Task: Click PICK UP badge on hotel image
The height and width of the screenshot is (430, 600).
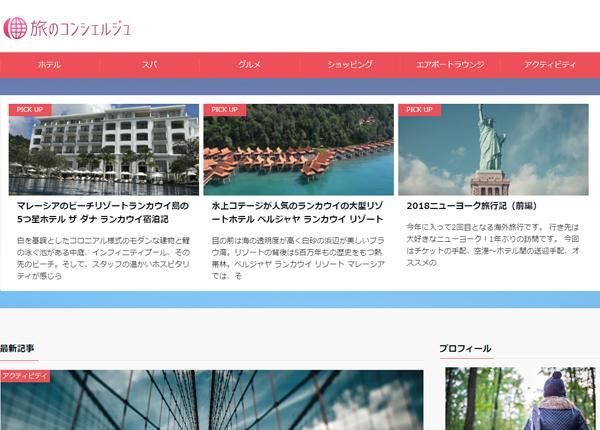Action: pyautogui.click(x=30, y=110)
